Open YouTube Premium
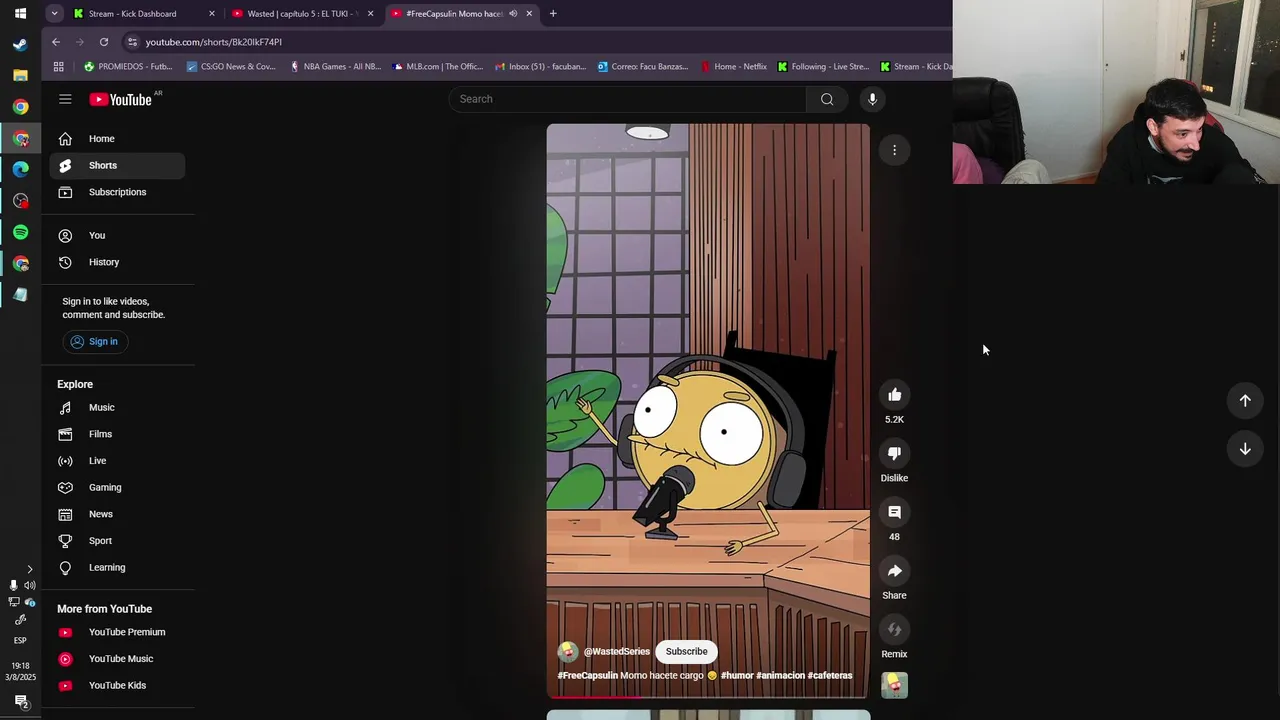Image resolution: width=1280 pixels, height=720 pixels. (x=117, y=632)
